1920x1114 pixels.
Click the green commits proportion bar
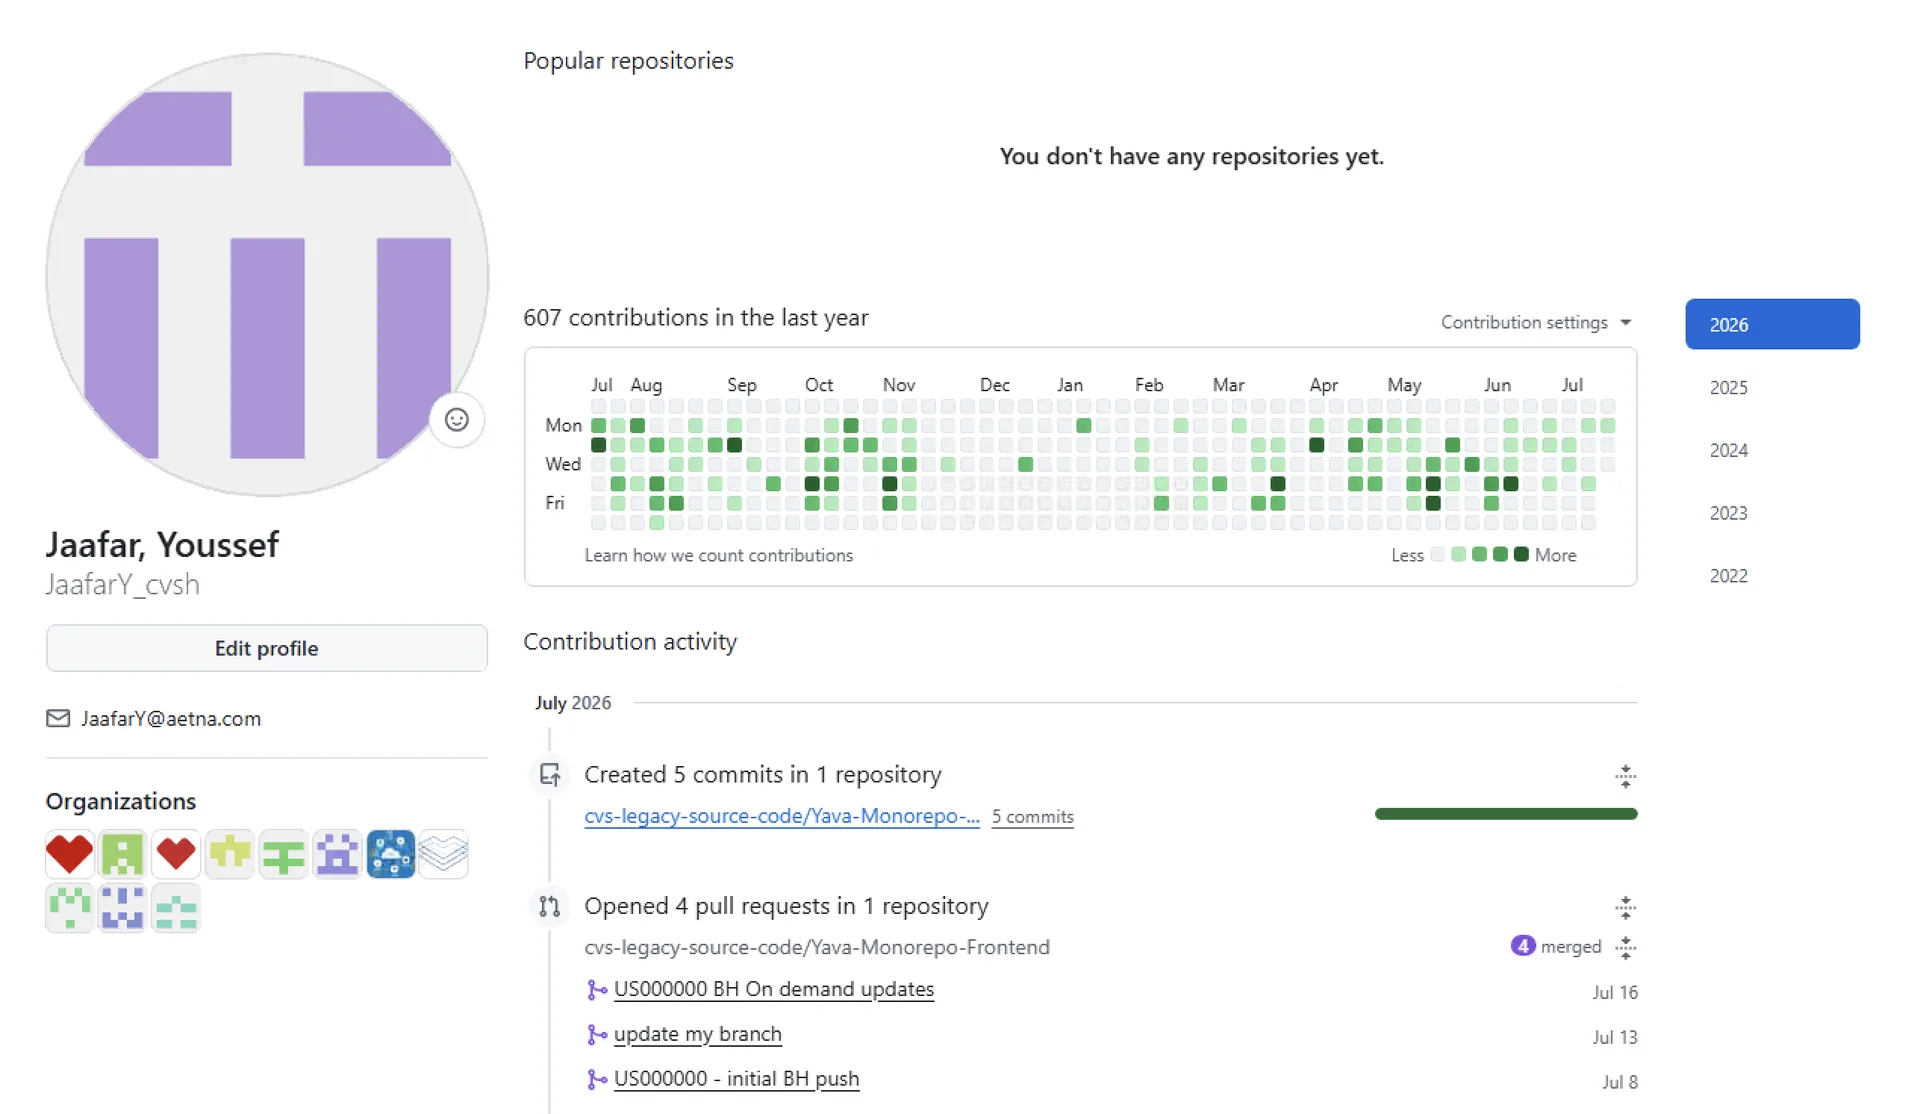(1506, 814)
